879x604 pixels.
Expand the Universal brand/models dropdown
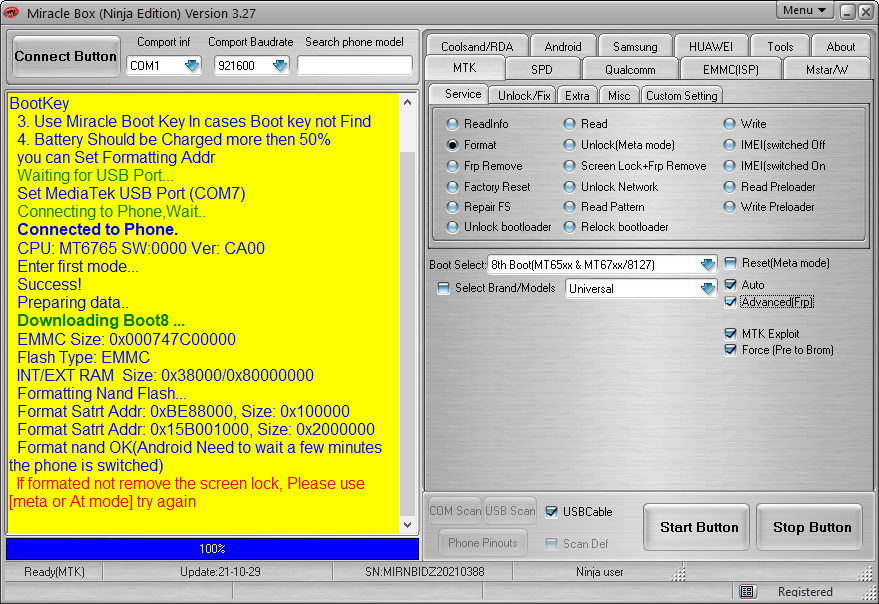pos(708,289)
